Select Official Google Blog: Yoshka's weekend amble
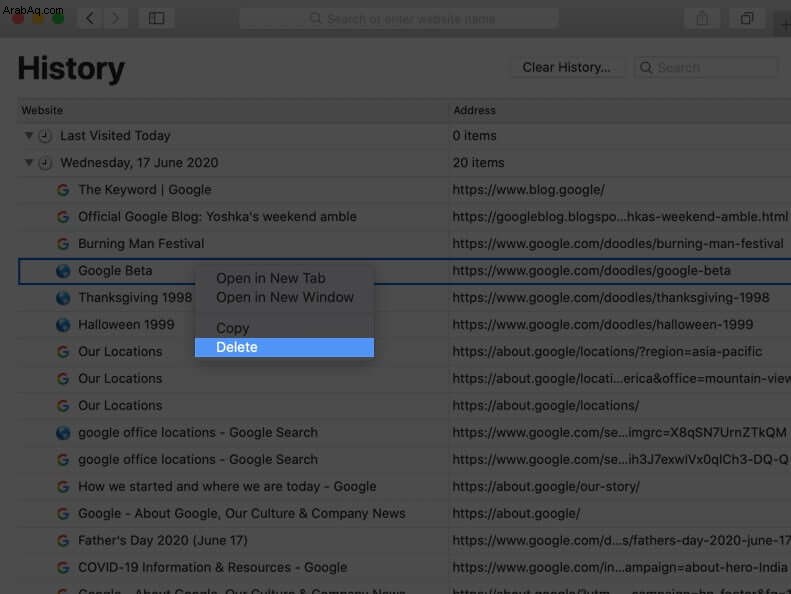Image resolution: width=791 pixels, height=594 pixels. tap(217, 217)
